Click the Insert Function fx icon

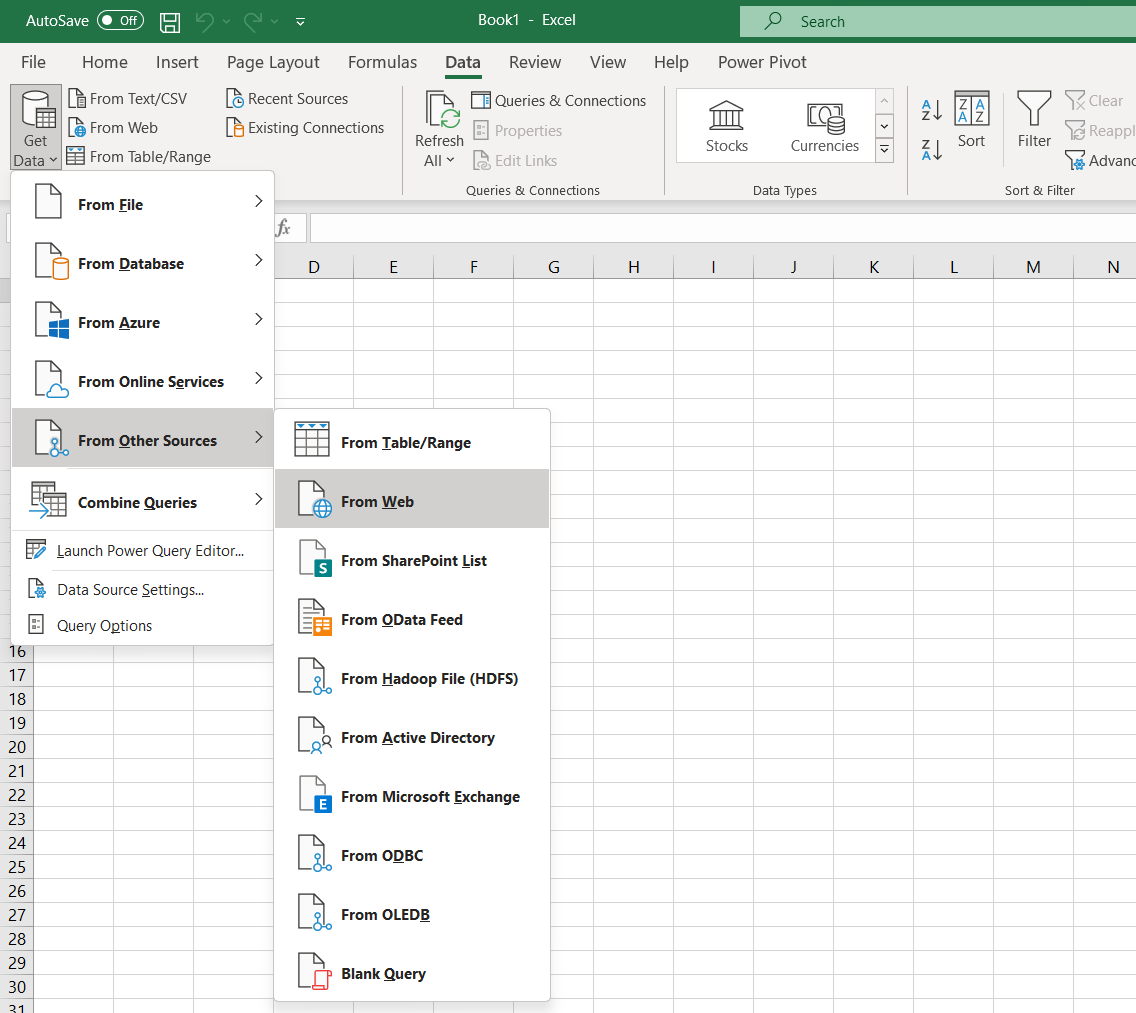click(x=283, y=228)
